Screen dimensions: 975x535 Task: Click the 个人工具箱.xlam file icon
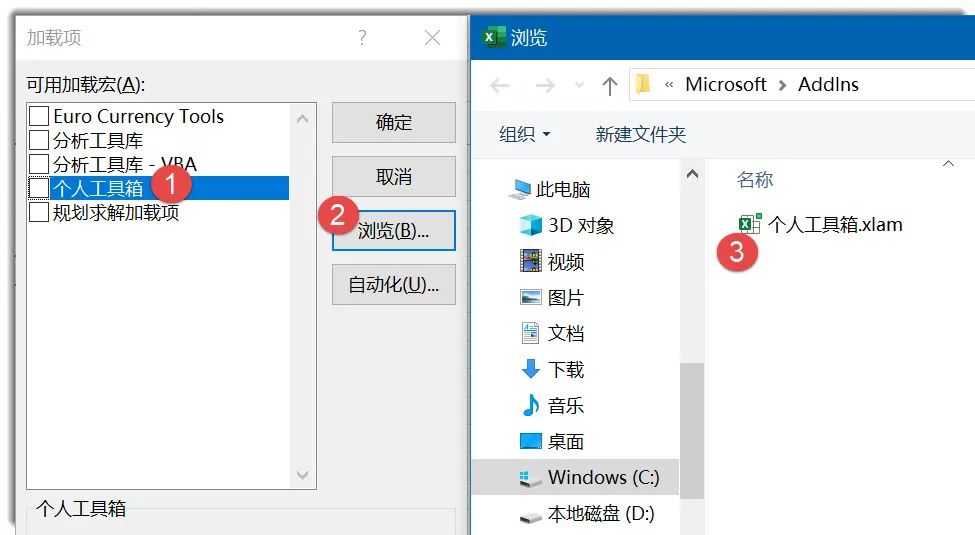pyautogui.click(x=750, y=224)
